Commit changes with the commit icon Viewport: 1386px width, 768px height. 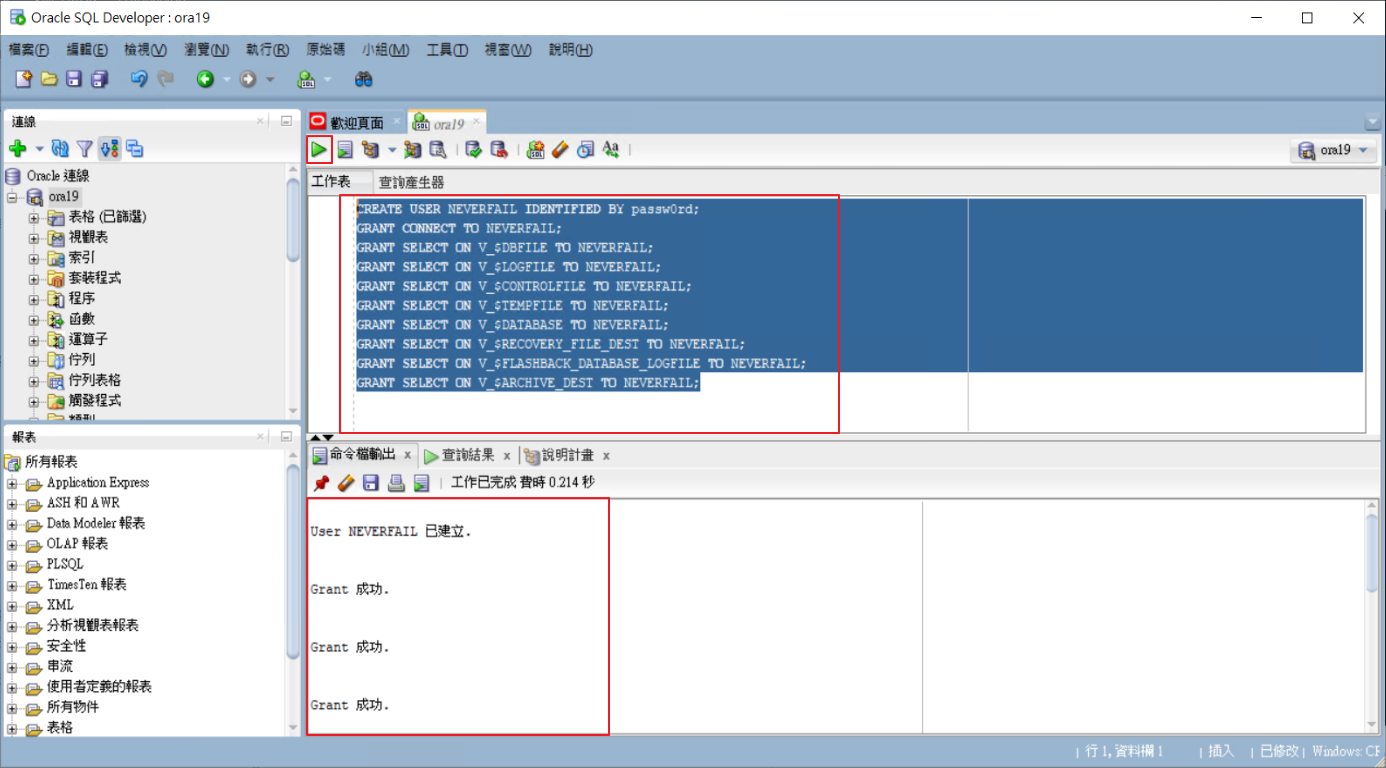tap(474, 150)
